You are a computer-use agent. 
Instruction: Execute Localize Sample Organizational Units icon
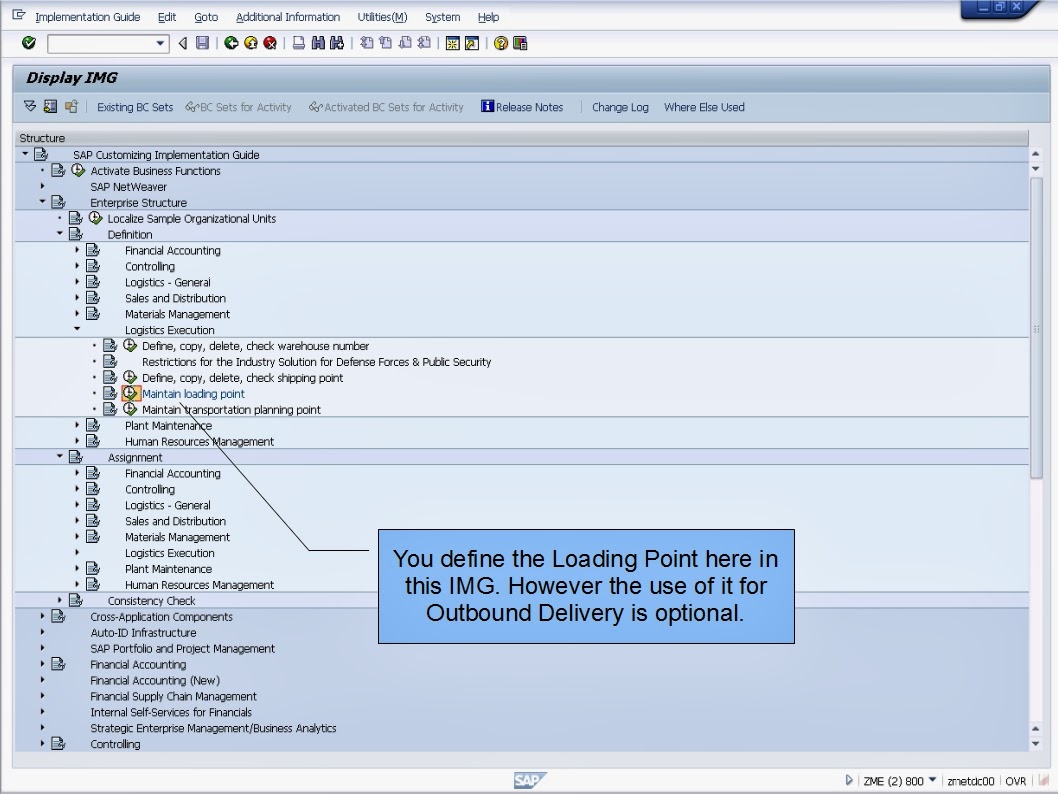tap(95, 219)
